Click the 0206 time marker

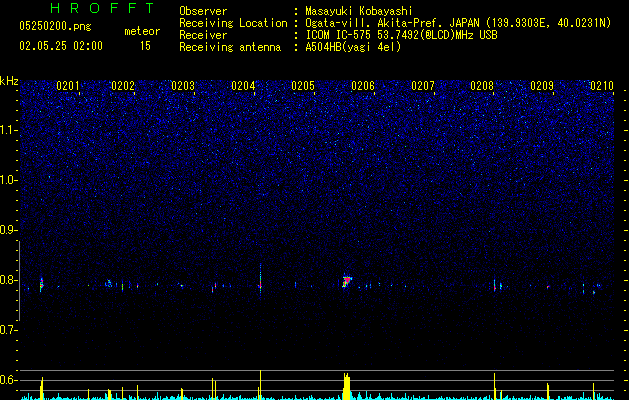click(x=363, y=86)
